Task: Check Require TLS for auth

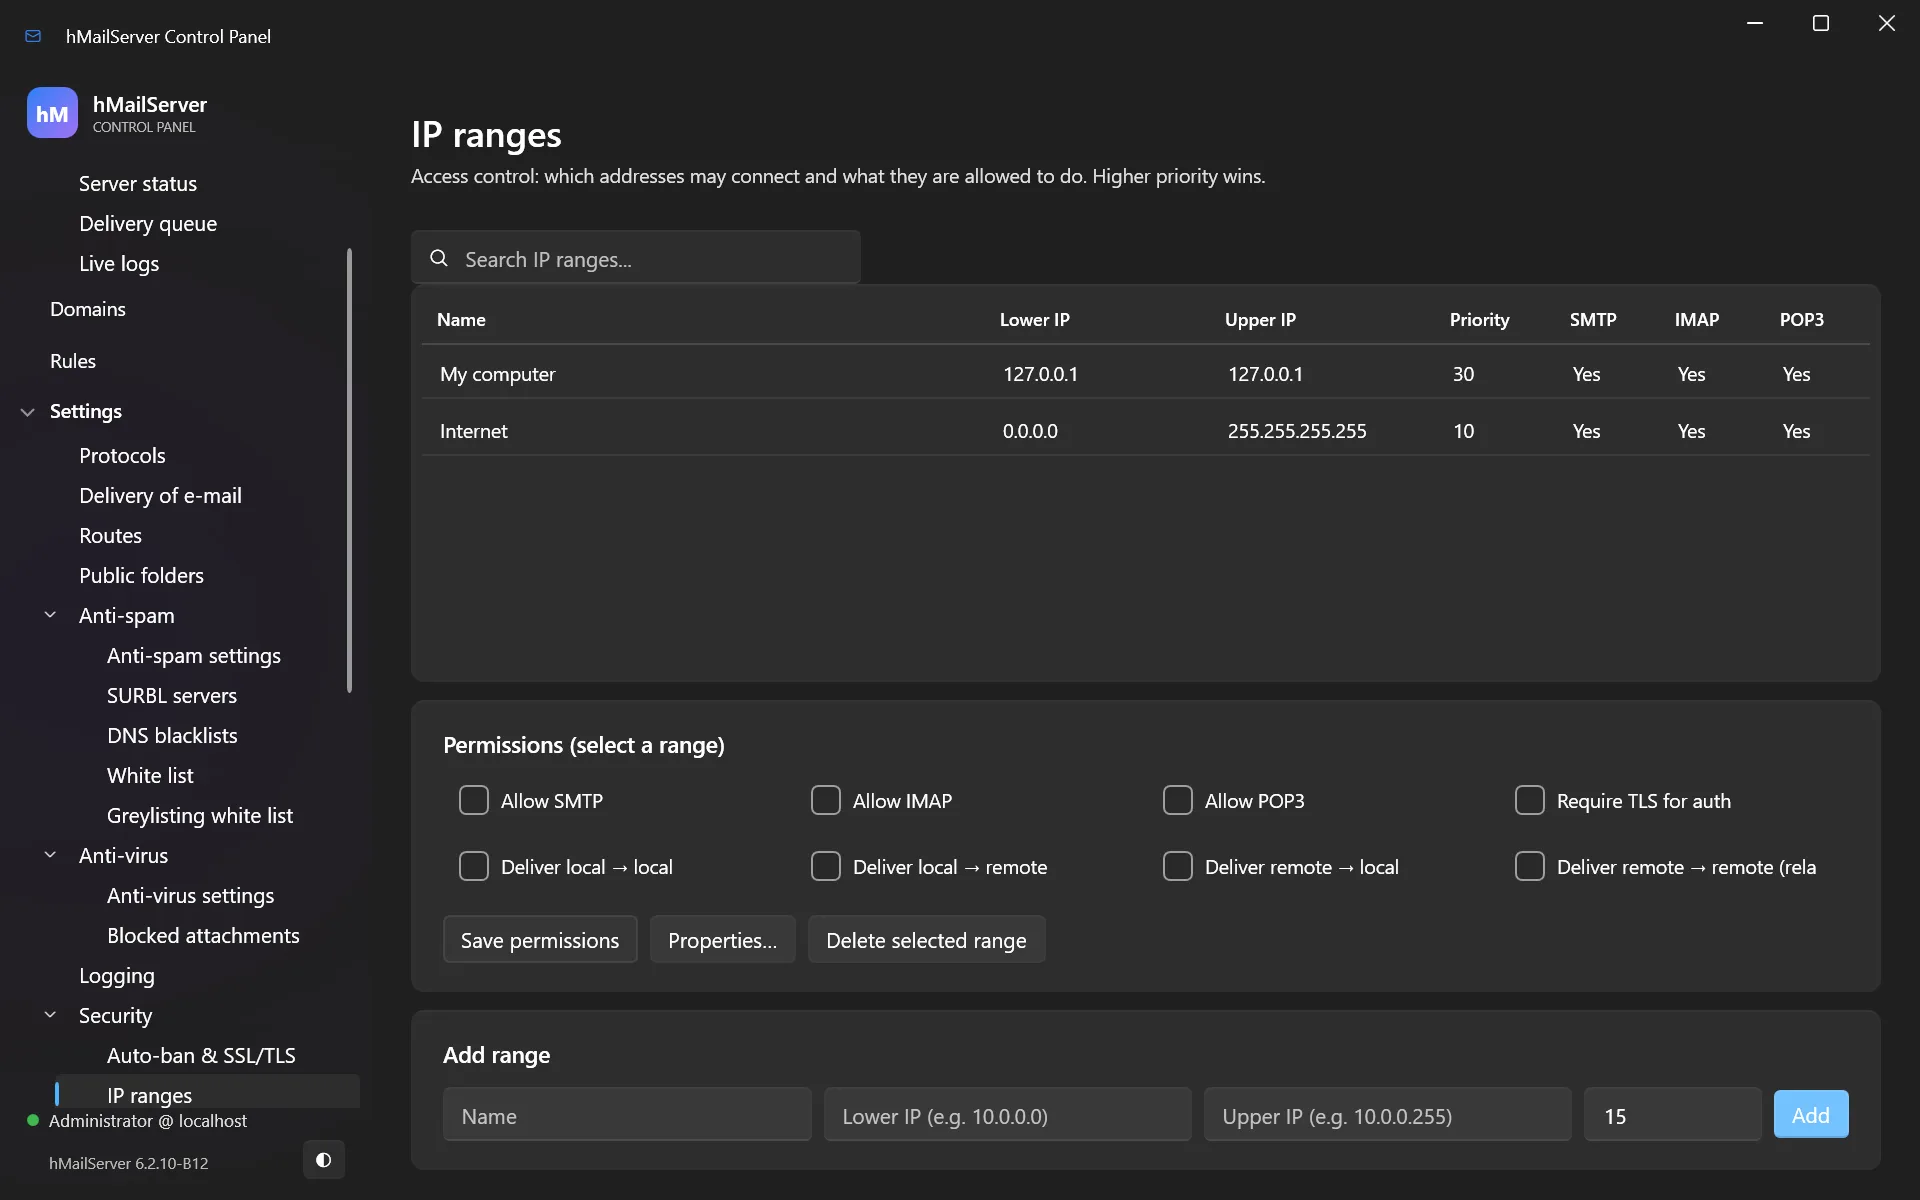Action: click(x=1530, y=800)
